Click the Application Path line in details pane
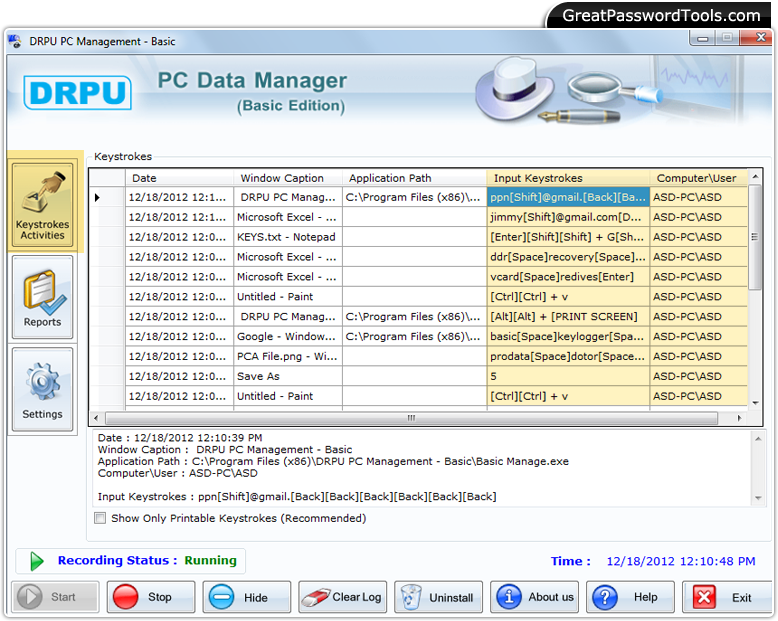 coord(333,461)
